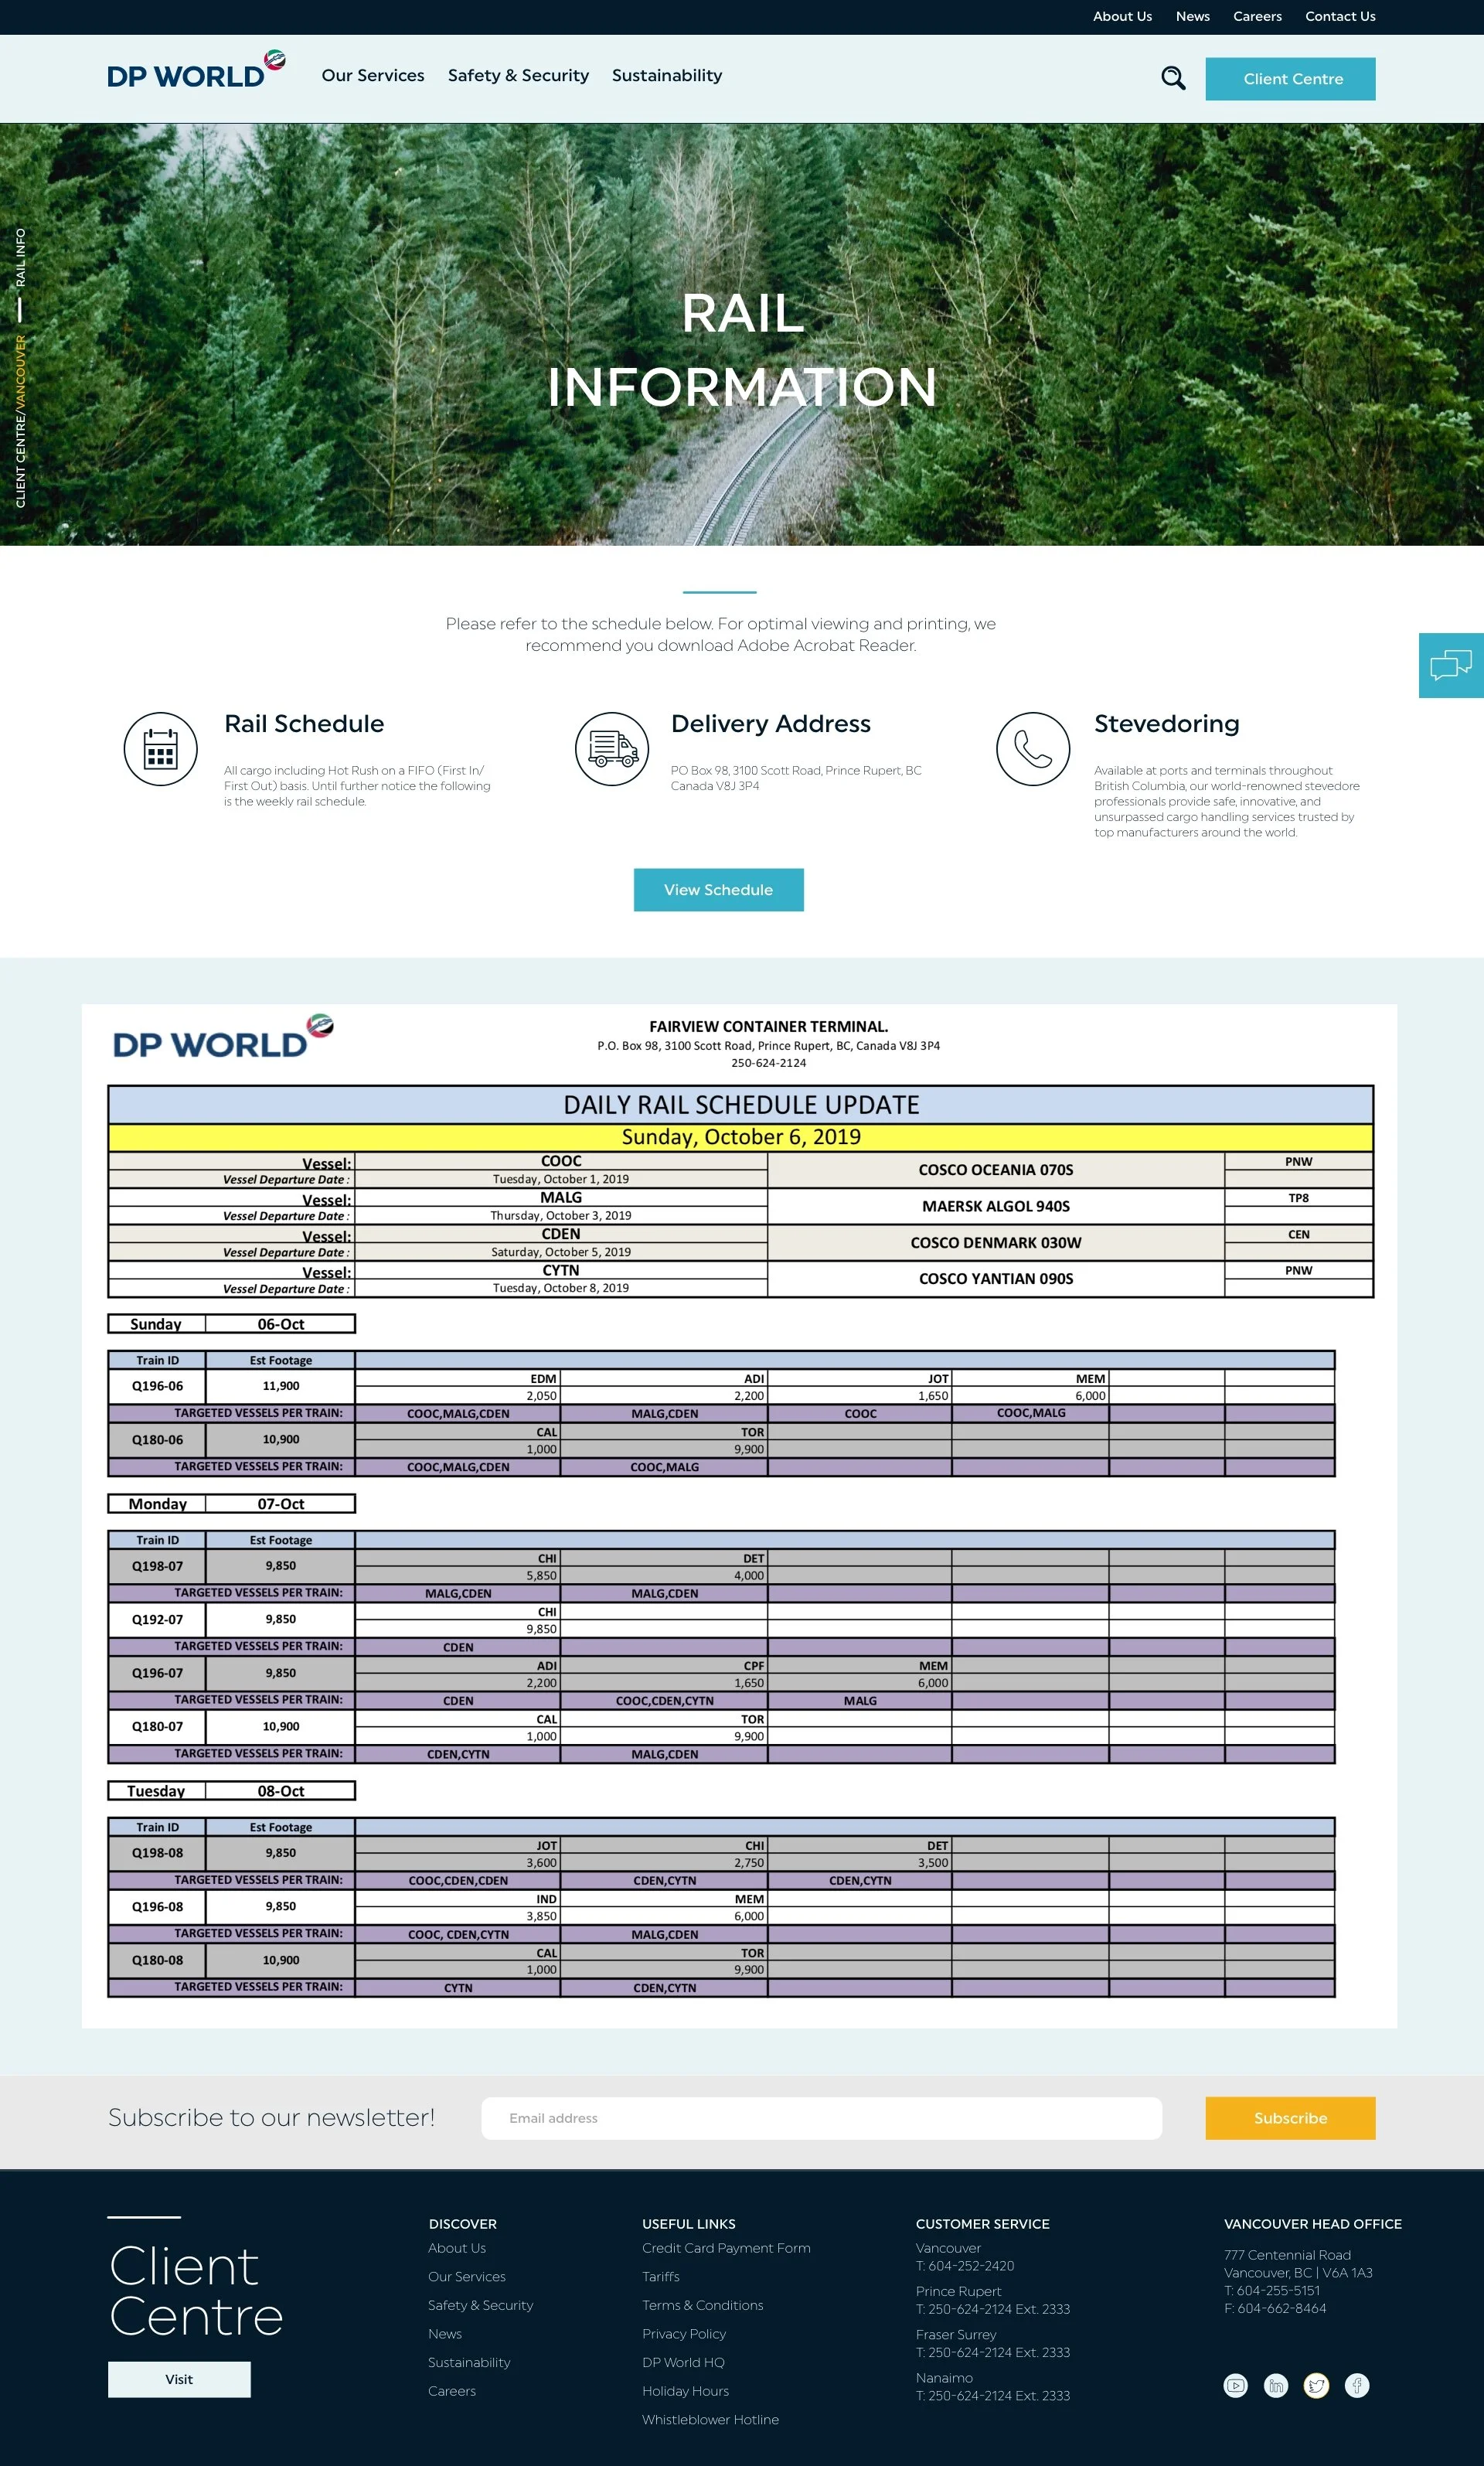Image resolution: width=1484 pixels, height=2466 pixels.
Task: Open the Whistleblower Hotline link
Action: click(710, 2420)
